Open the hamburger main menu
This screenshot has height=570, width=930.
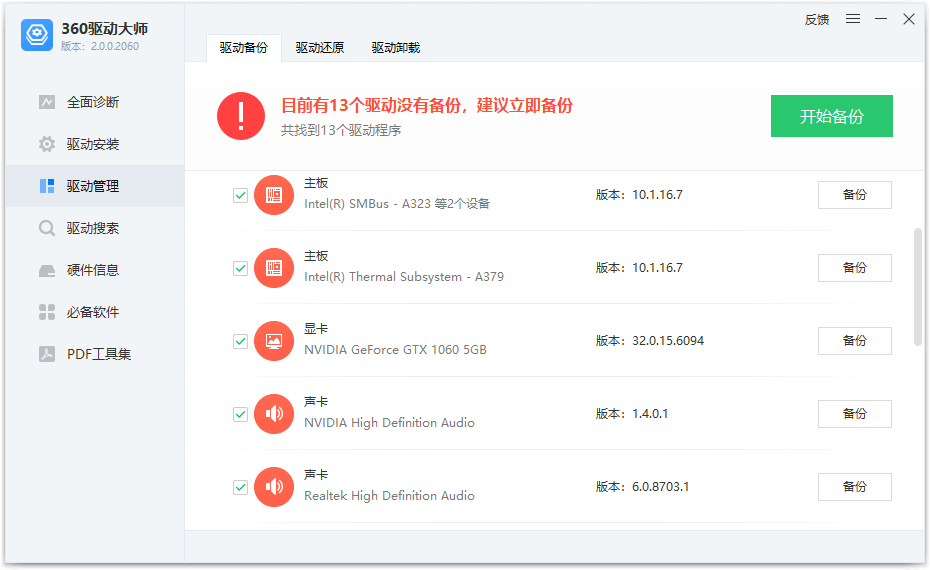point(853,19)
